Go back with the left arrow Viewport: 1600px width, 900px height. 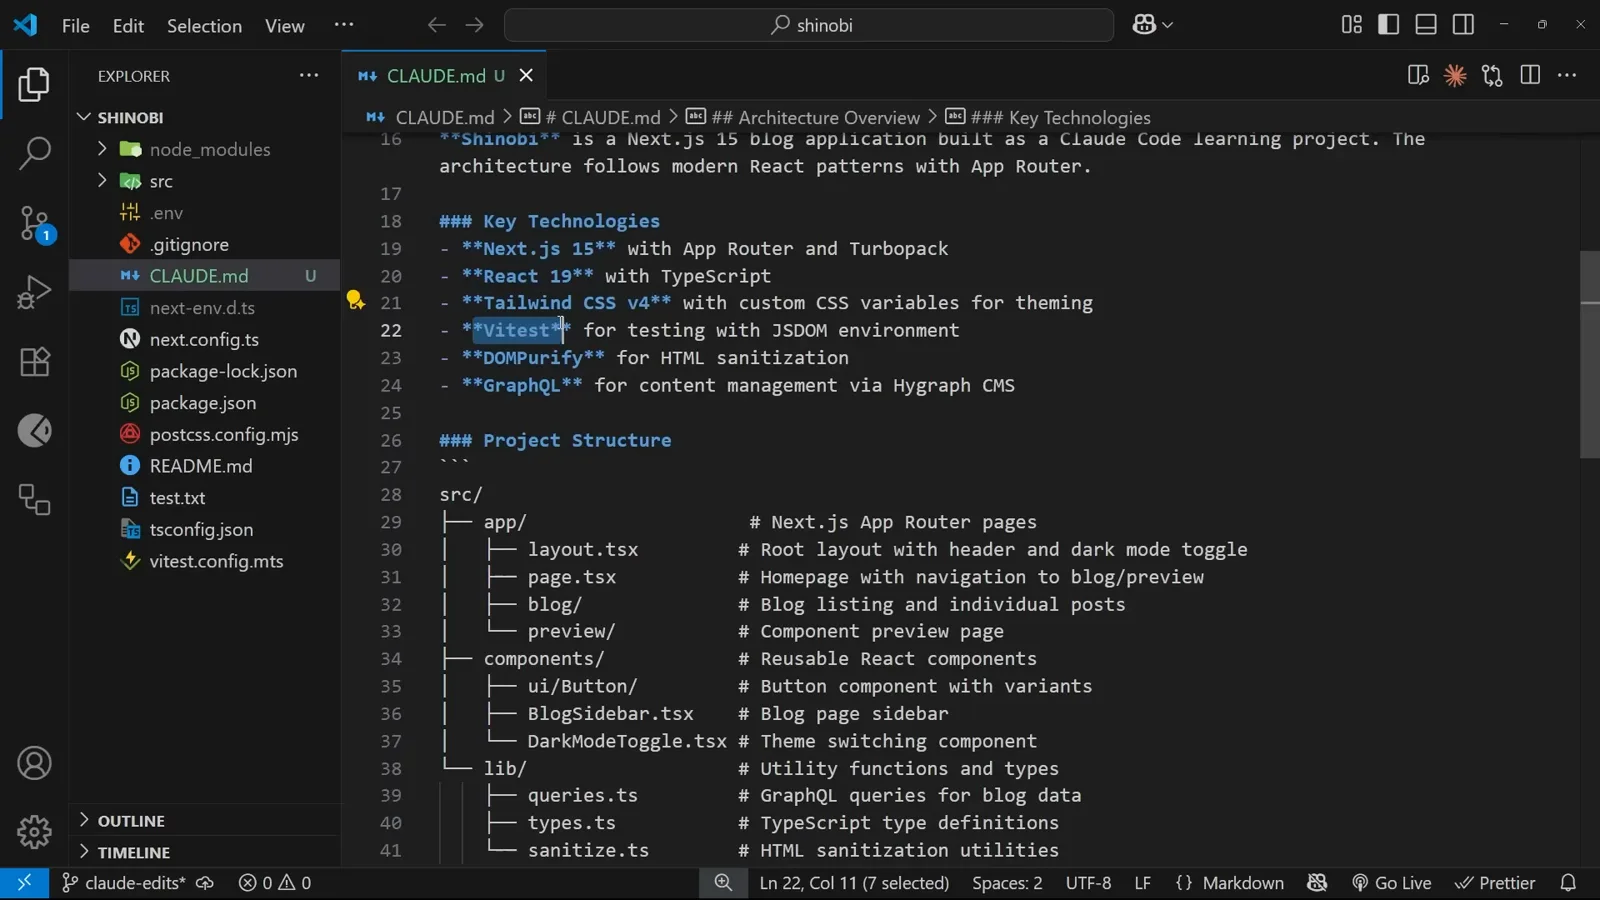(x=437, y=25)
